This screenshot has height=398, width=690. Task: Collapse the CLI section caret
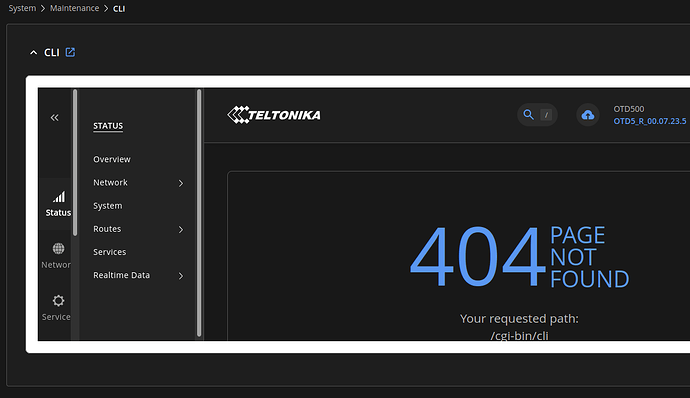(33, 53)
